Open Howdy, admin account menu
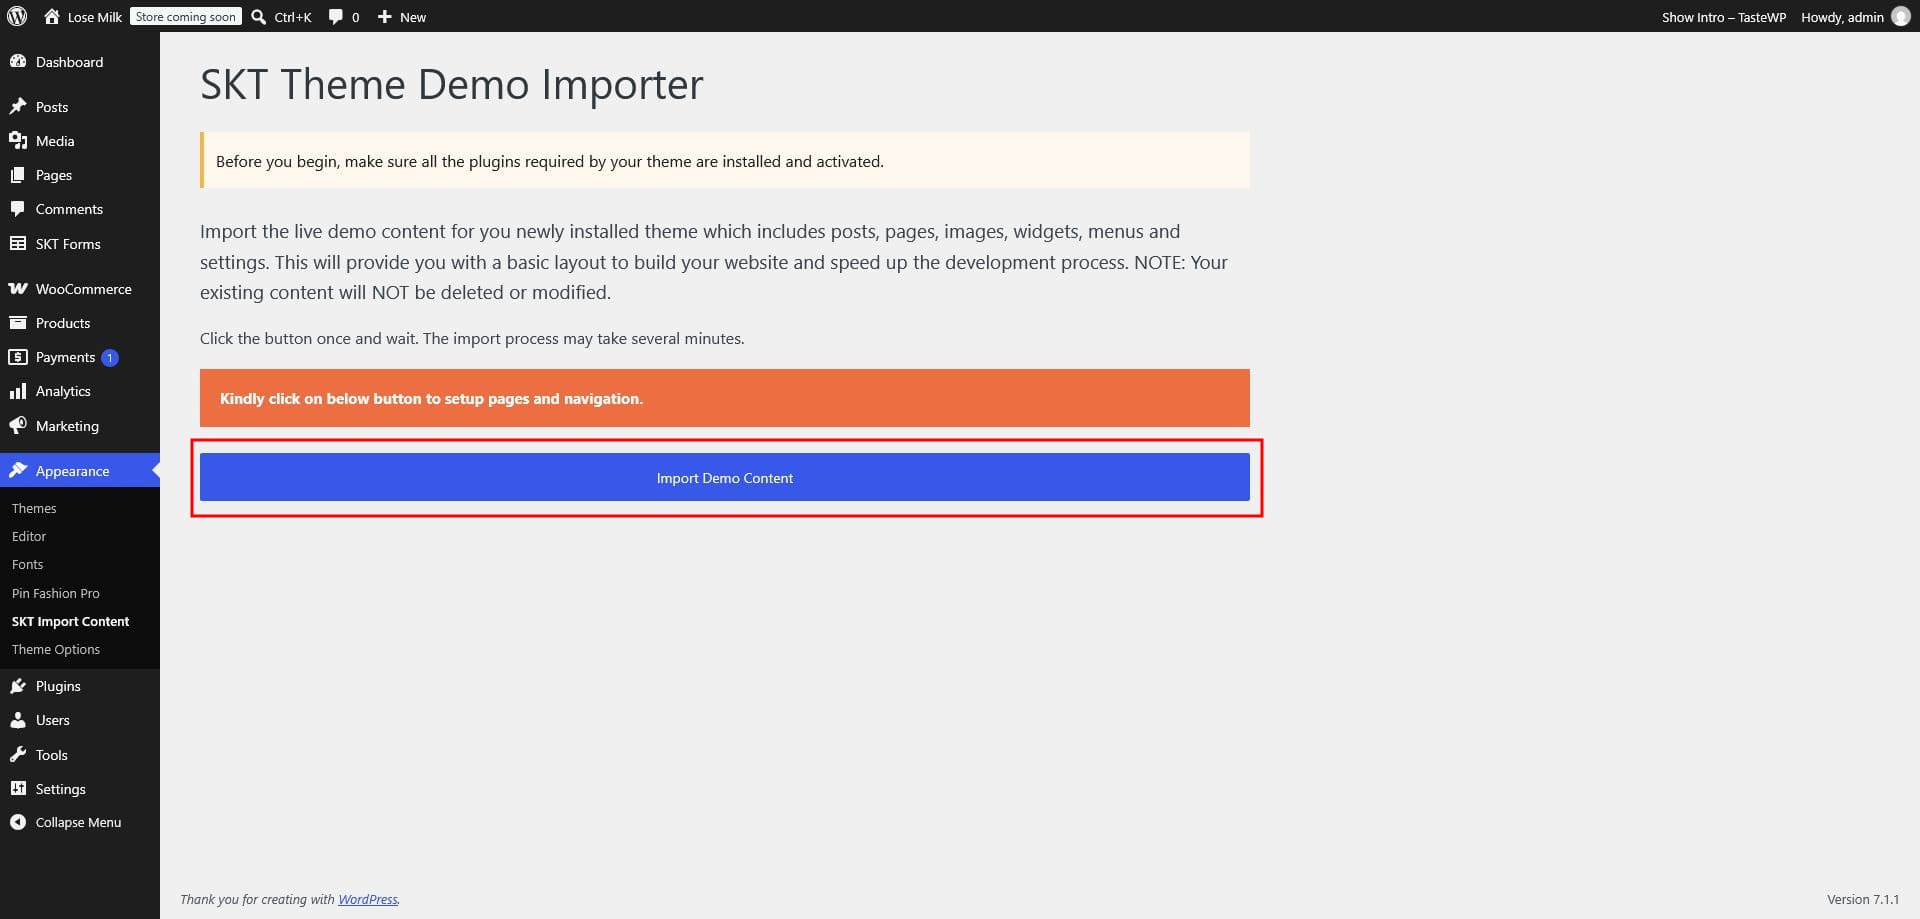 click(1842, 17)
